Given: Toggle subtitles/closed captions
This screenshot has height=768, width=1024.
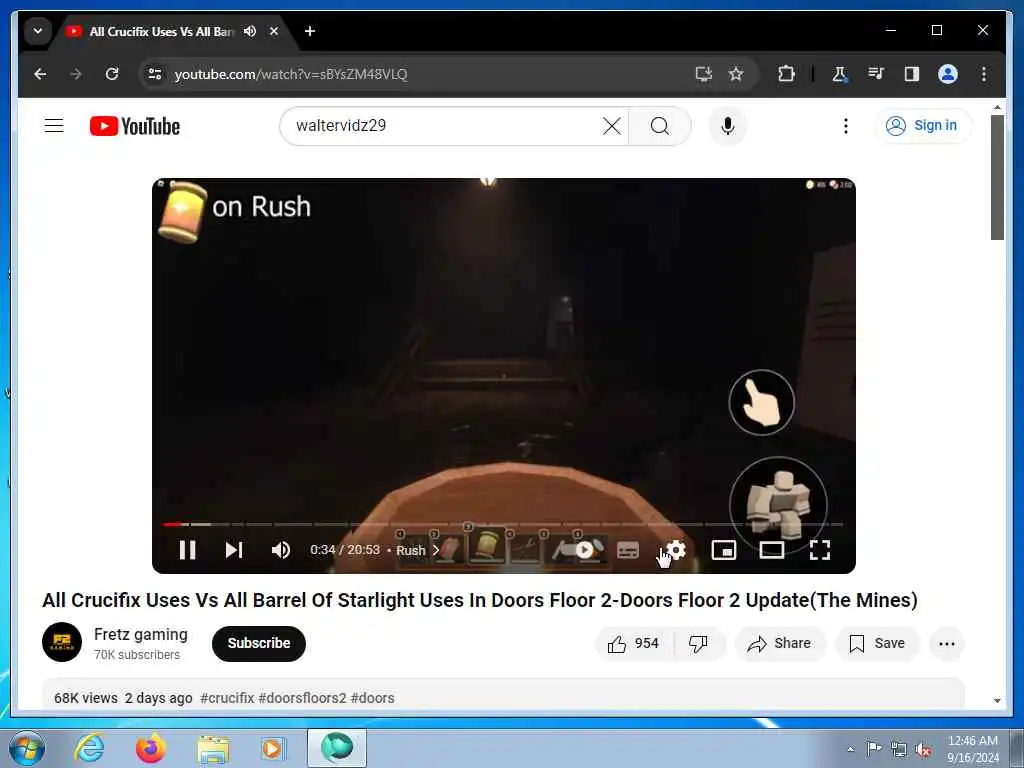Looking at the screenshot, I should click(628, 550).
